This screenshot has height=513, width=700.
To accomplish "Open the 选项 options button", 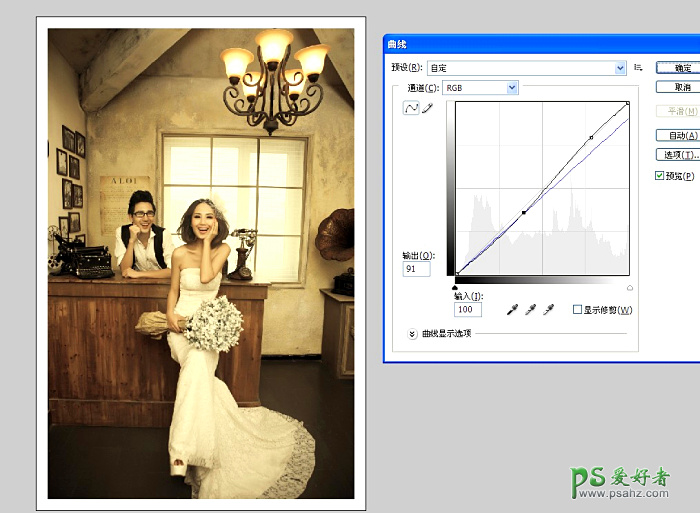I will pos(678,155).
